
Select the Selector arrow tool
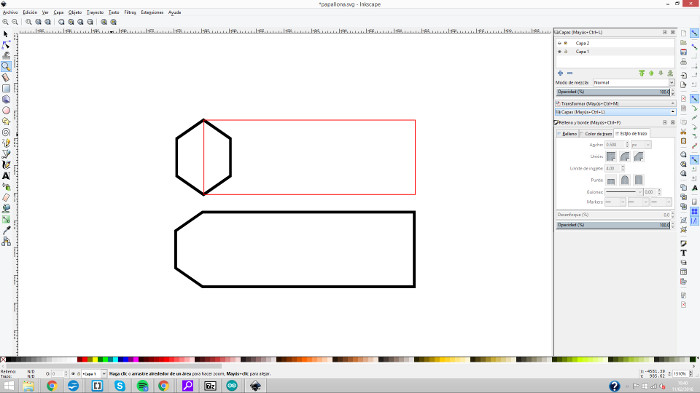(x=6, y=34)
